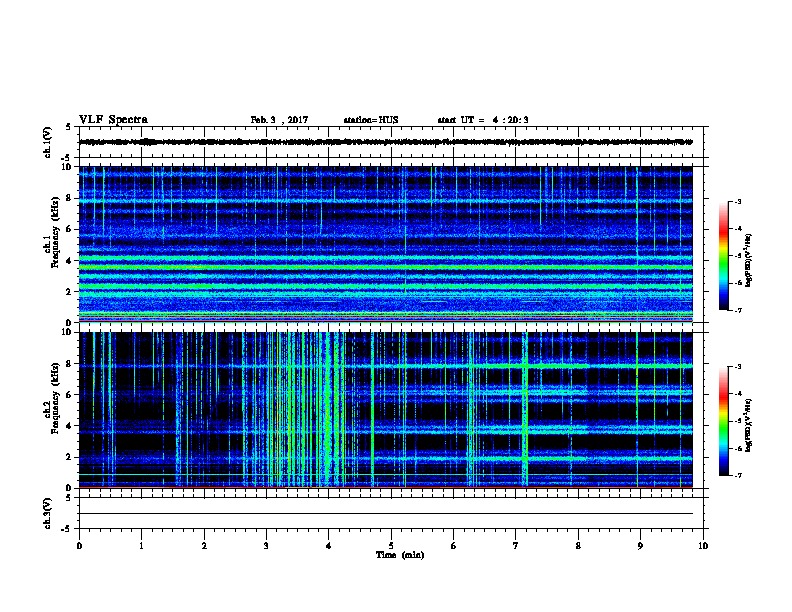Click the ch.2 frequency tick label "2"

point(69,457)
